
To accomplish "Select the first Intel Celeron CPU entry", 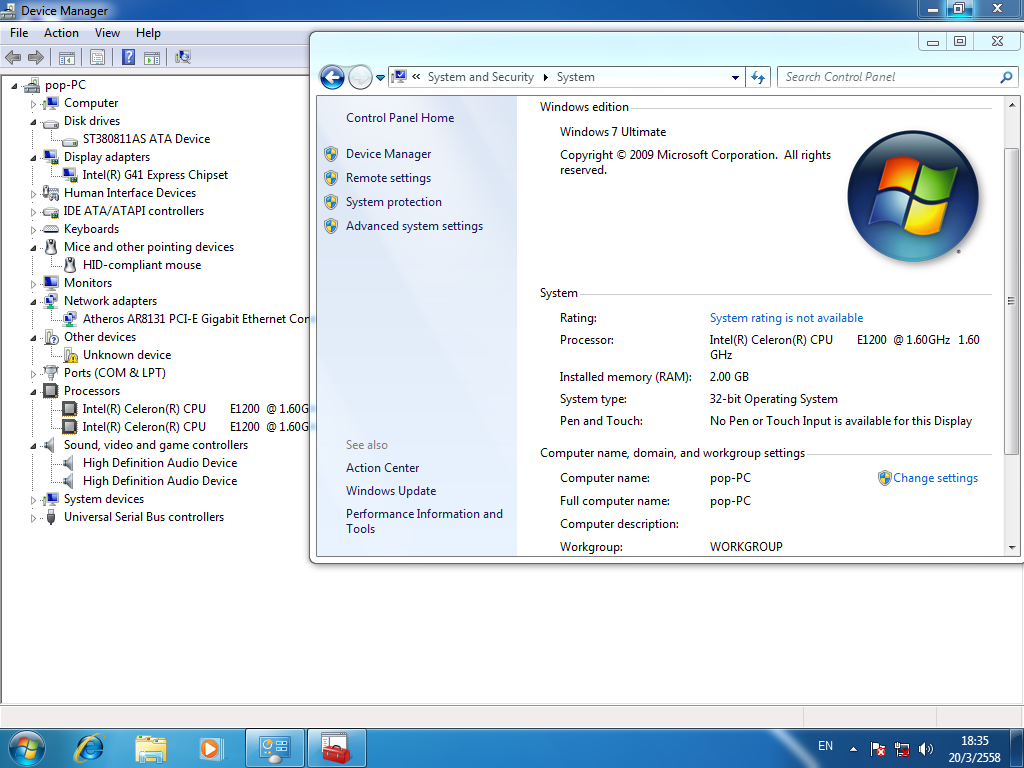I will (195, 409).
